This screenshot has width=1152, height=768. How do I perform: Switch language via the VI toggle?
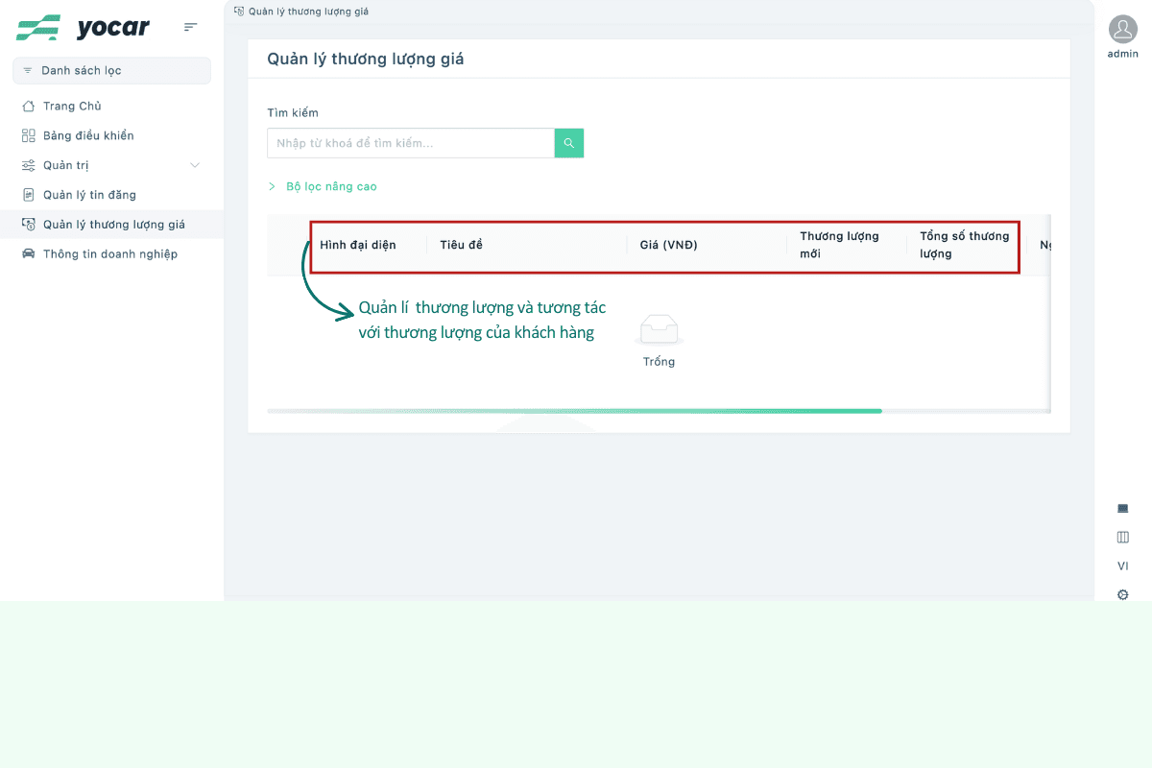(x=1123, y=566)
